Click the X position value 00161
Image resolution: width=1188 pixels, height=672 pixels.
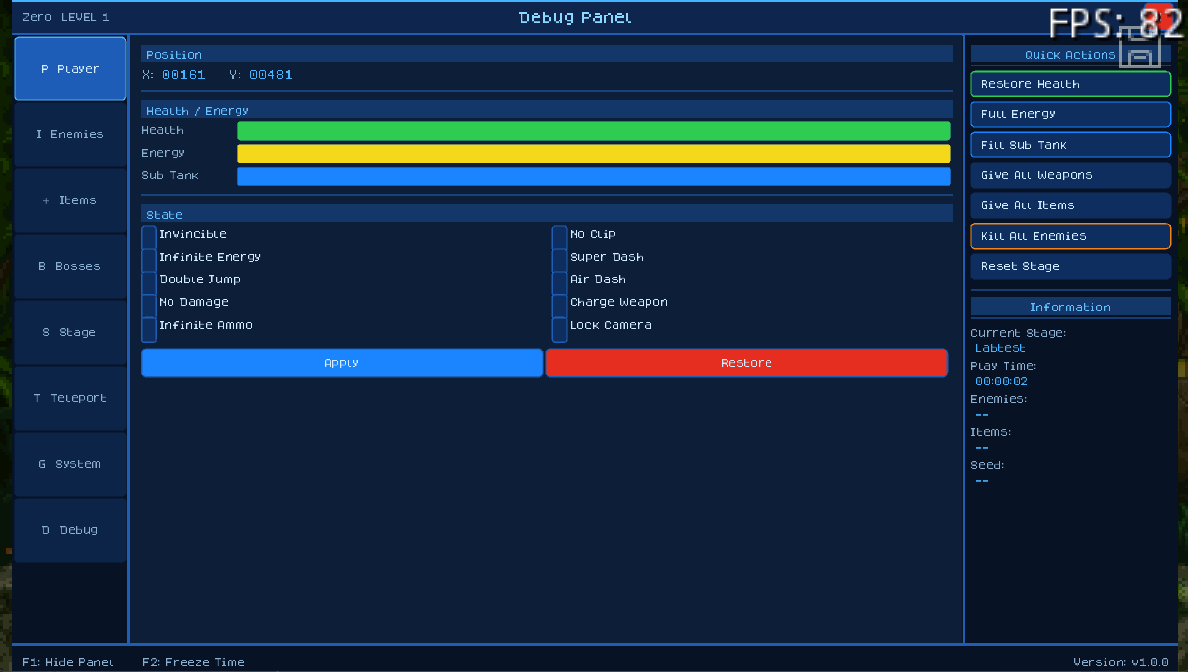(x=183, y=75)
